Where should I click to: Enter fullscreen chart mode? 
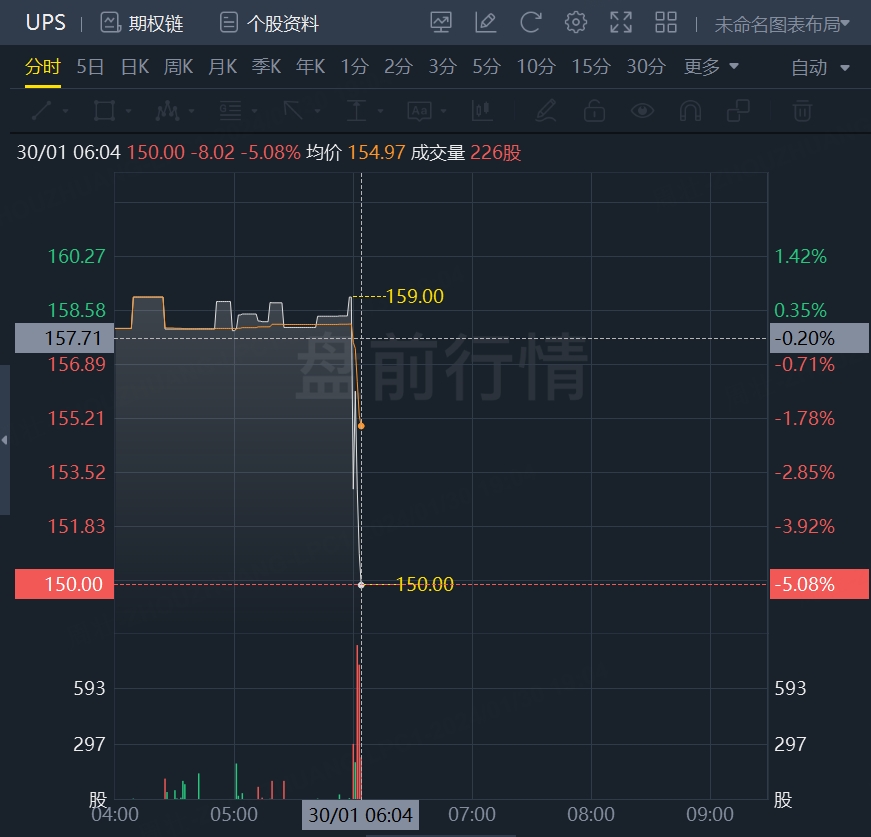tap(620, 22)
